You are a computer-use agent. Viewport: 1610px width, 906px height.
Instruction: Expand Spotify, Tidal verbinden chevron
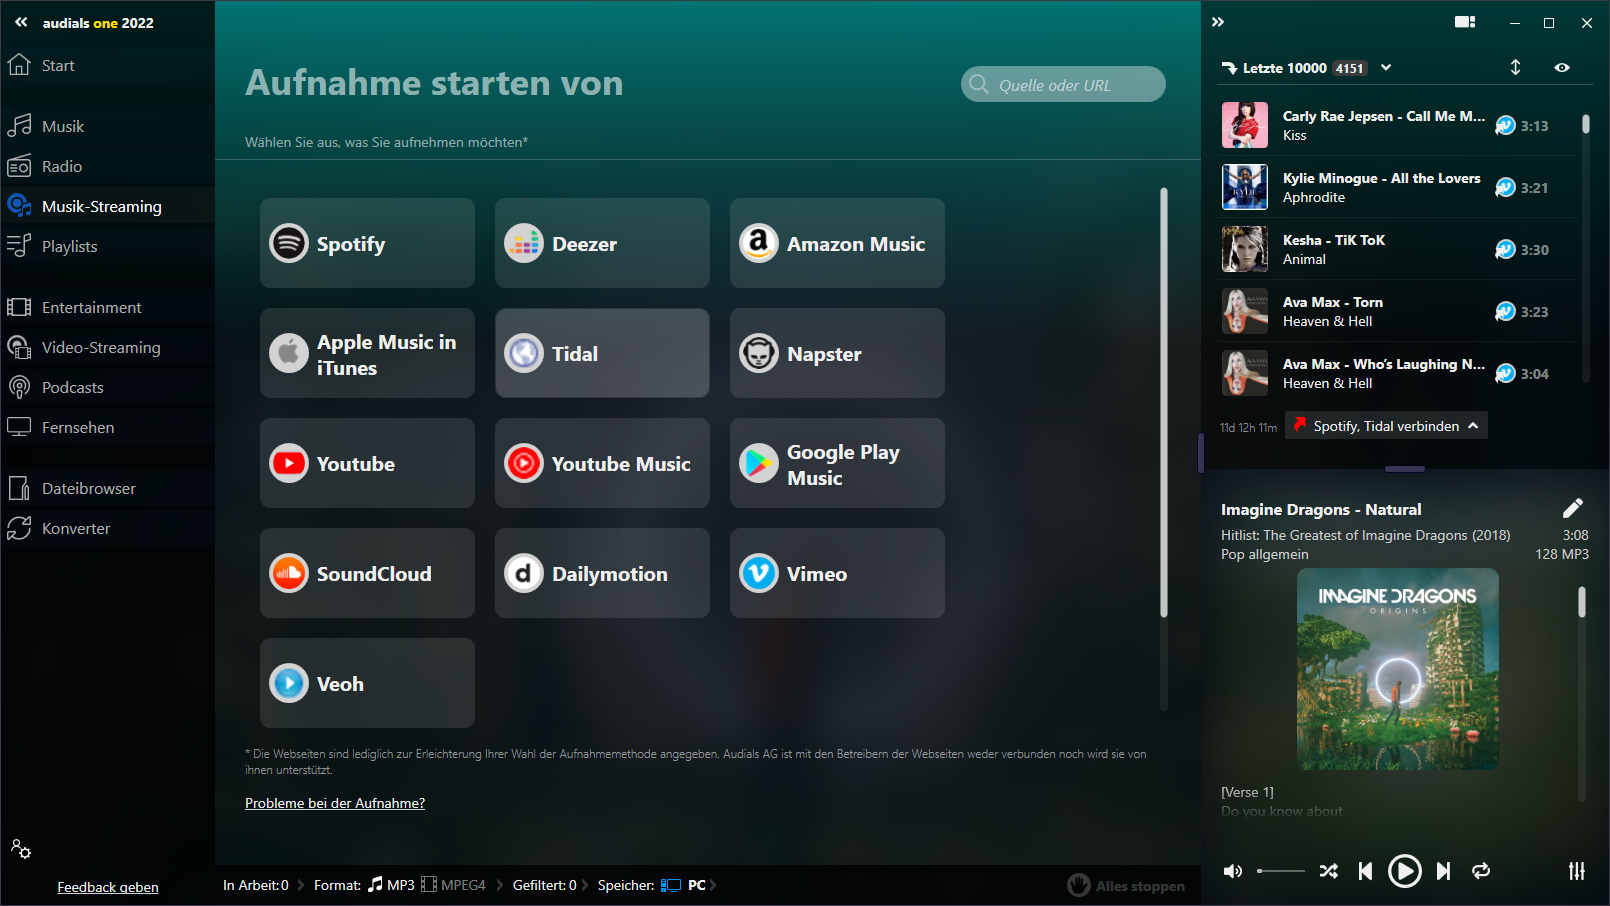click(x=1473, y=426)
